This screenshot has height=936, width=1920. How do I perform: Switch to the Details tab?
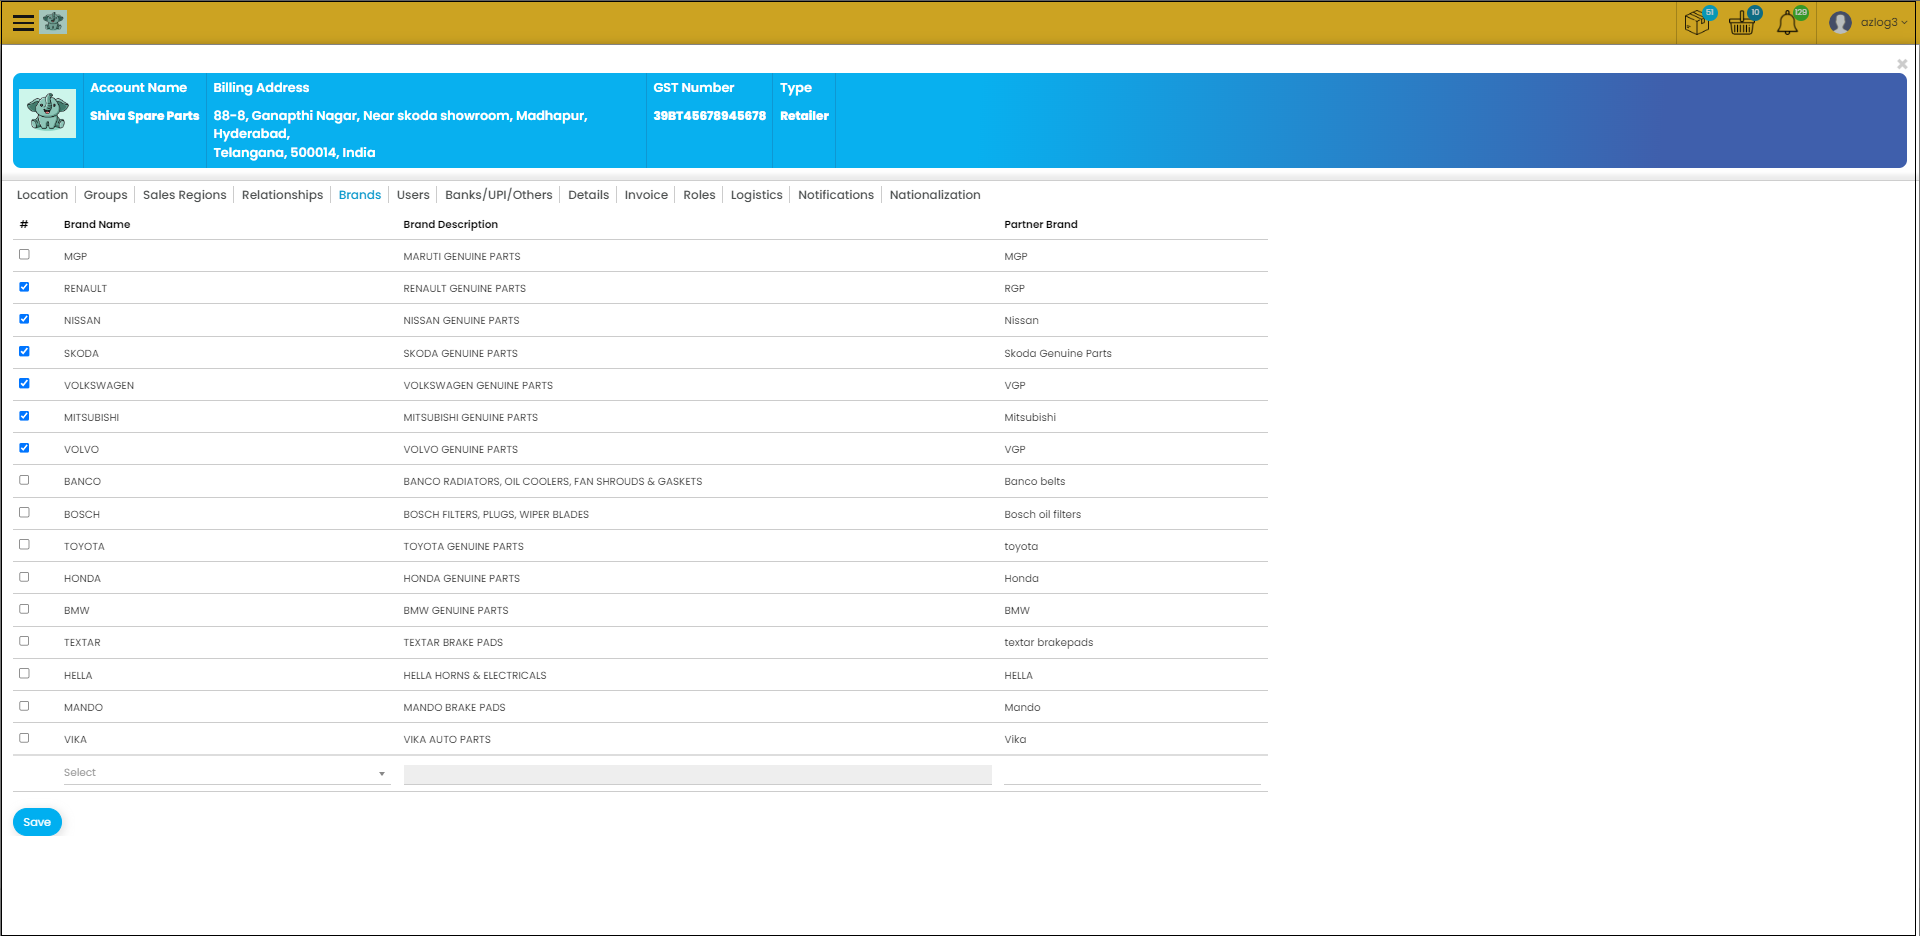[588, 195]
